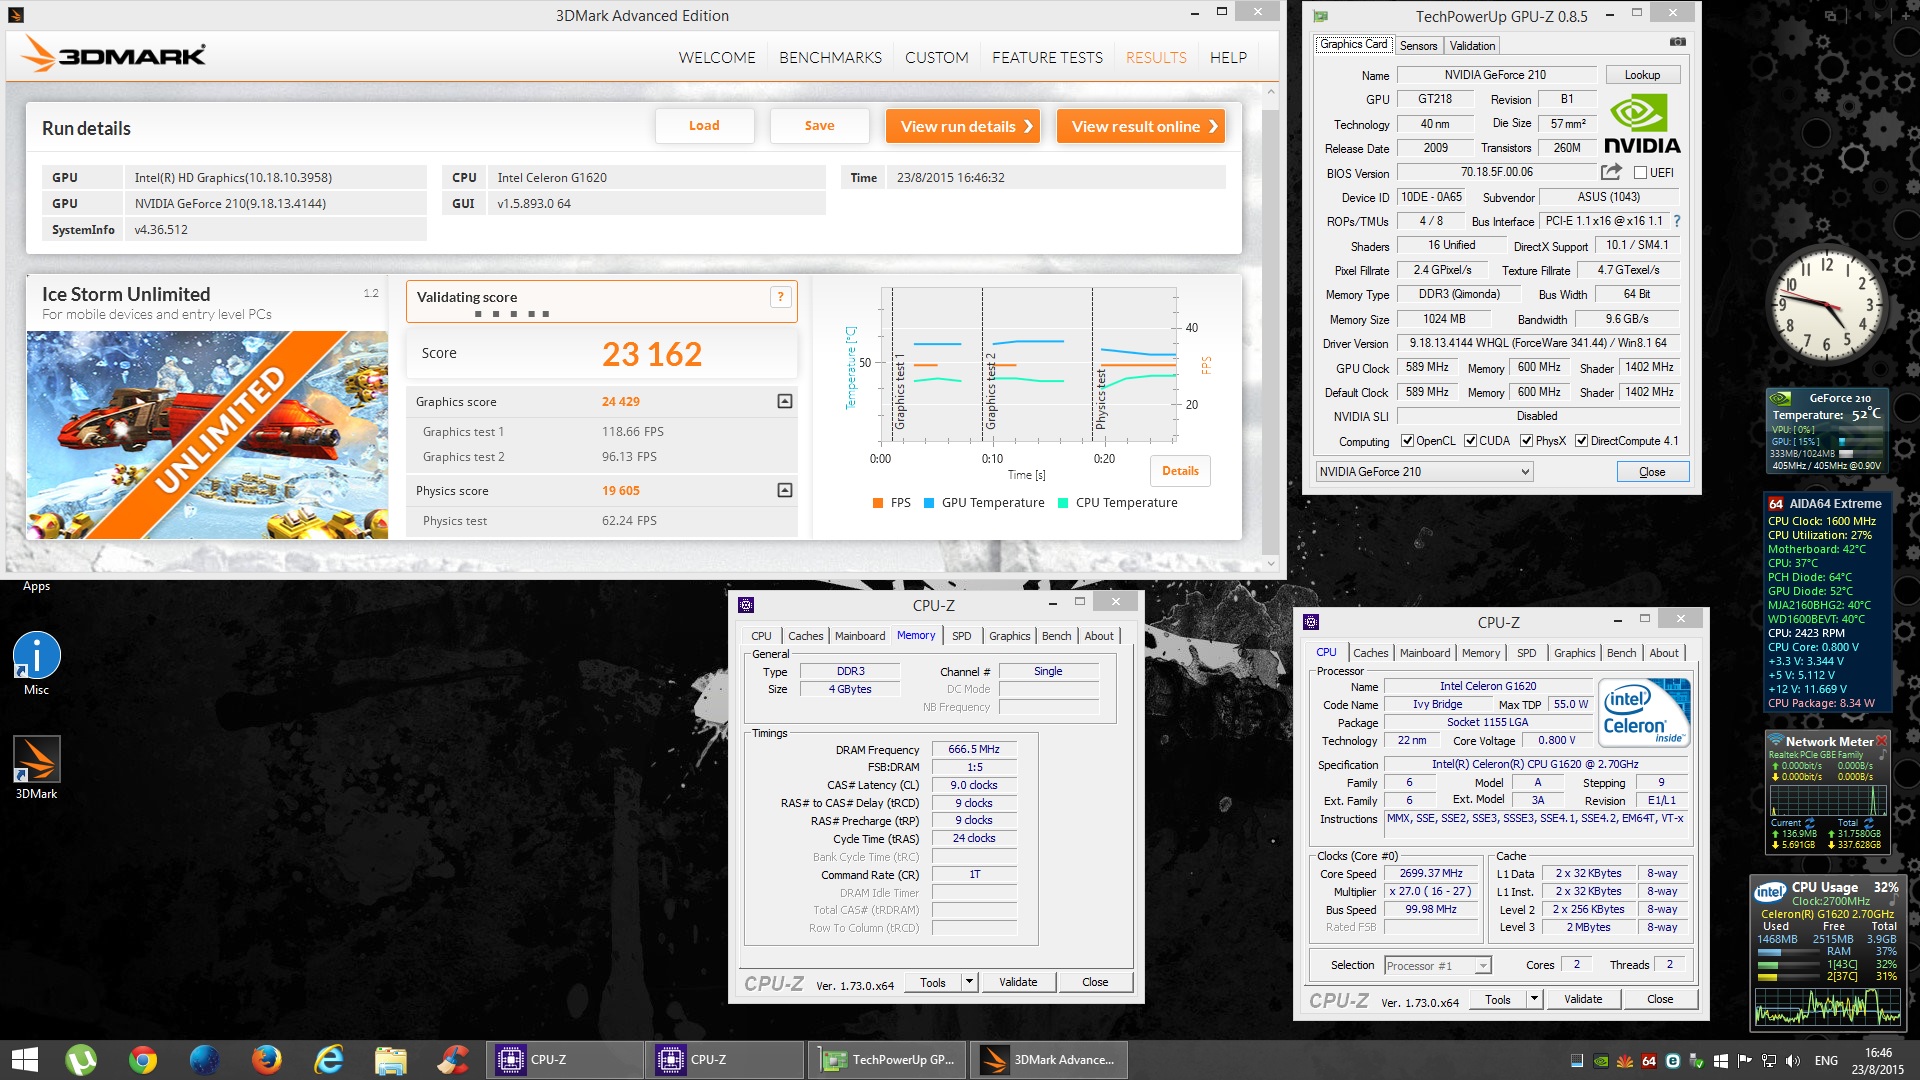Click the volume speaker tray icon
Screen dimensions: 1920x1080
pos(1793,1061)
